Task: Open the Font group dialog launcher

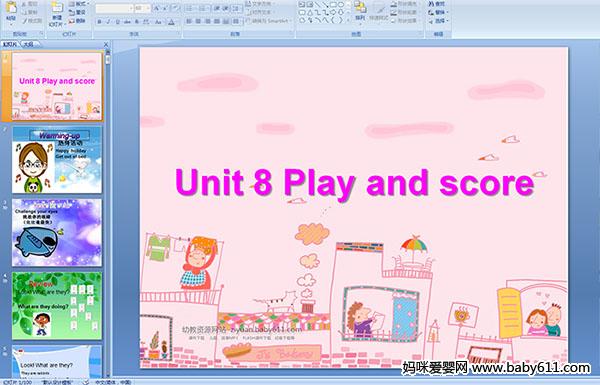Action: [179, 34]
